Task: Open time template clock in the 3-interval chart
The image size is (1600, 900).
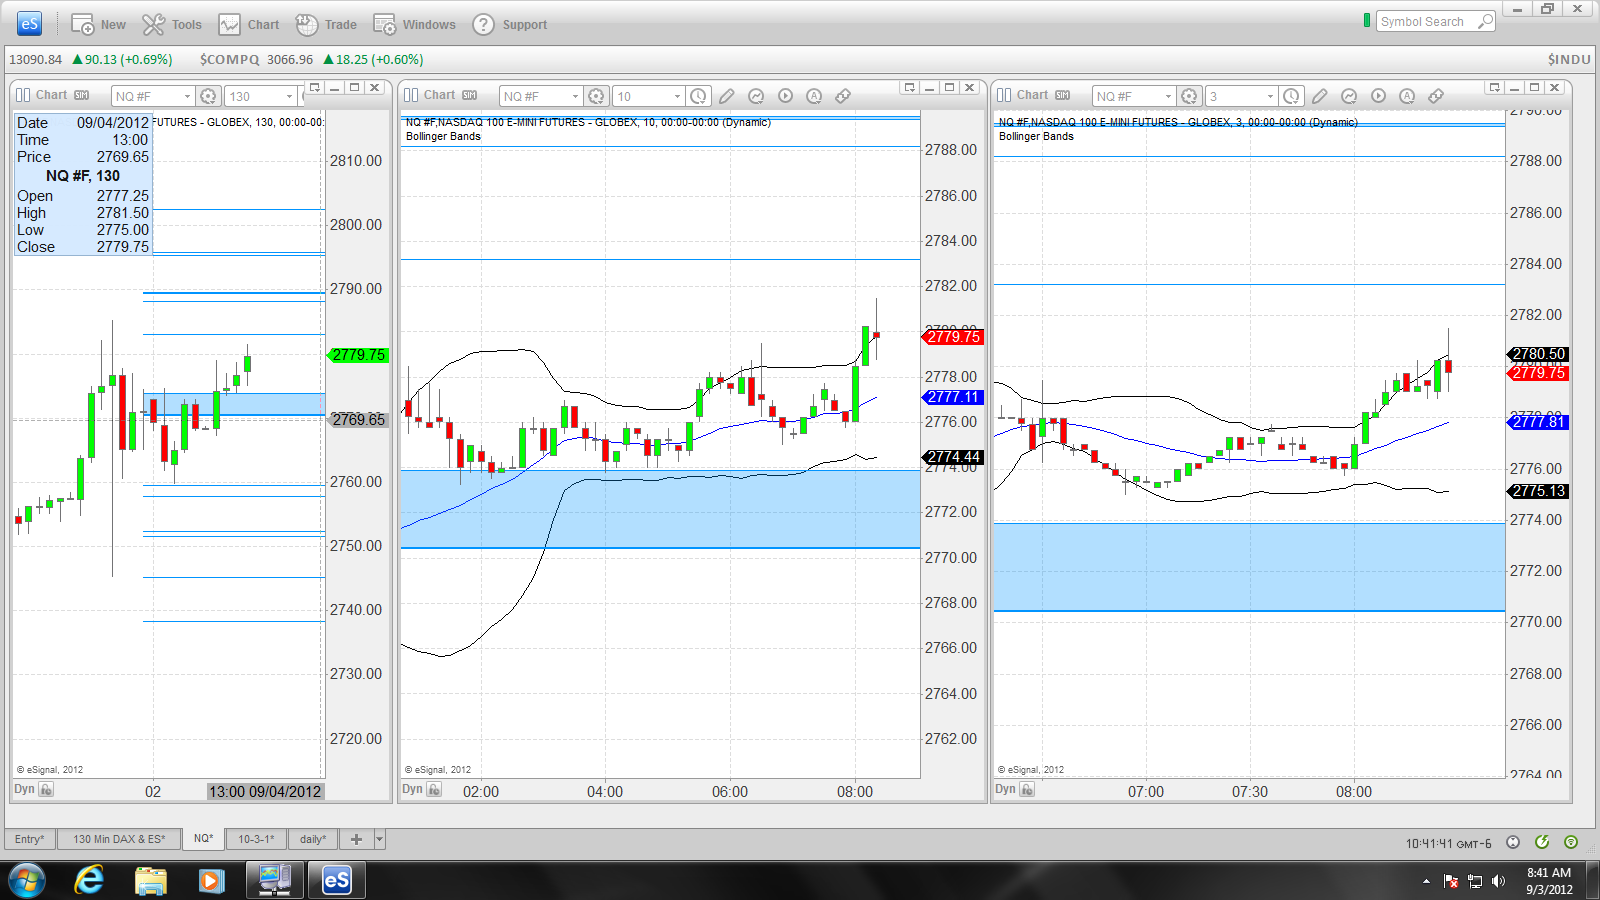Action: [1291, 96]
